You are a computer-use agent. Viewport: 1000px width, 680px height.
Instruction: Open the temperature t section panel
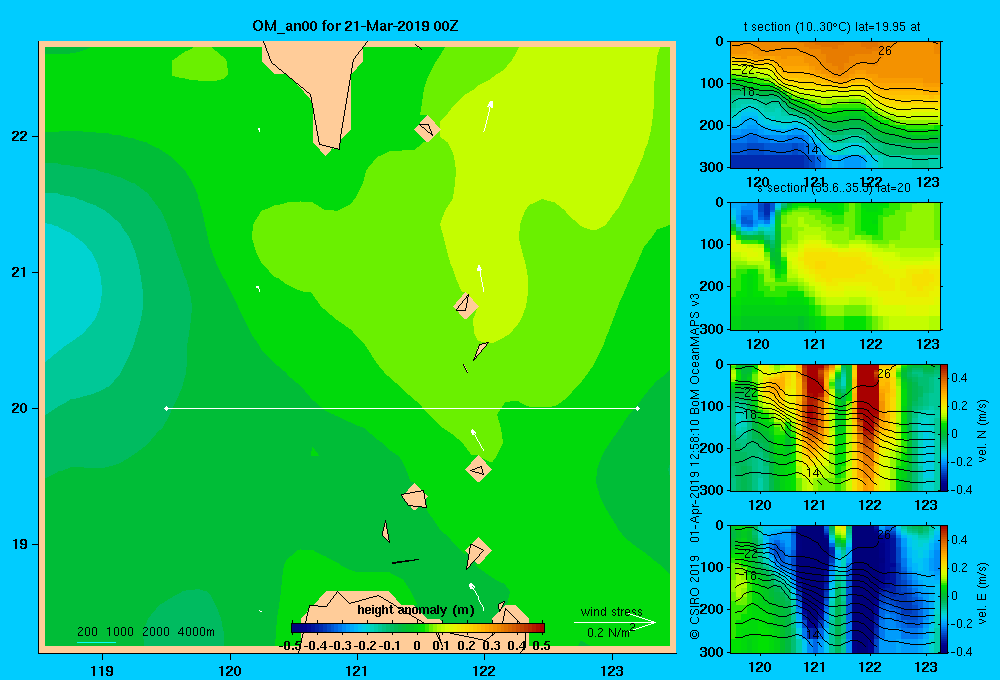click(835, 105)
